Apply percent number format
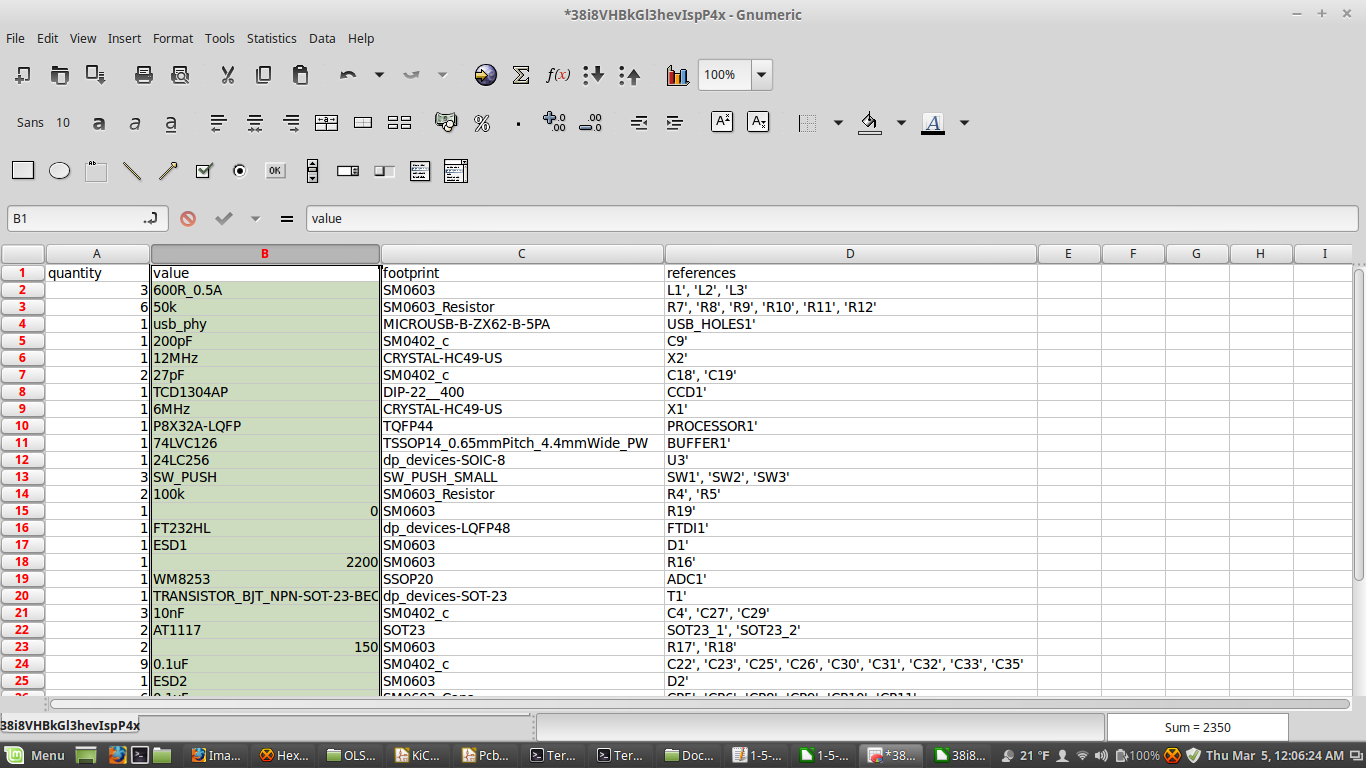 [x=482, y=123]
